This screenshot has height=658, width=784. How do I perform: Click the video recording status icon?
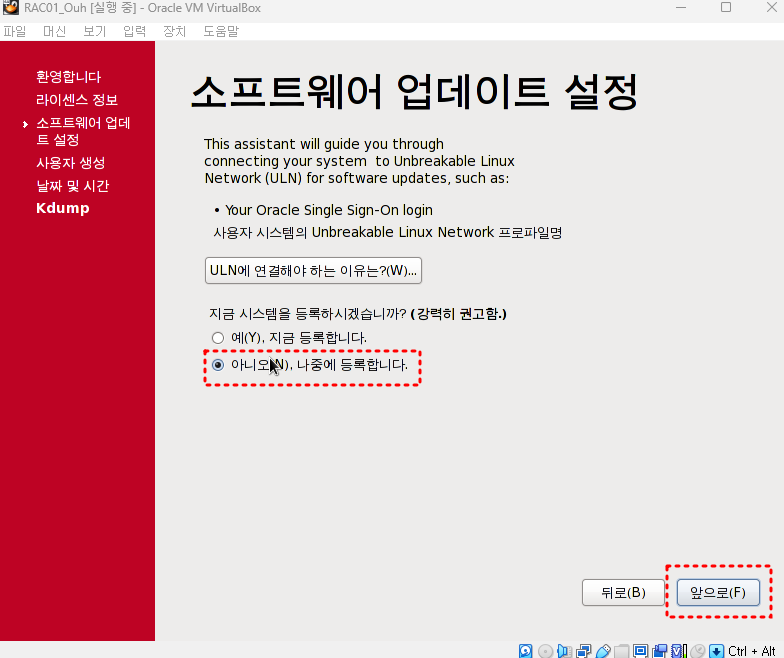[x=660, y=650]
